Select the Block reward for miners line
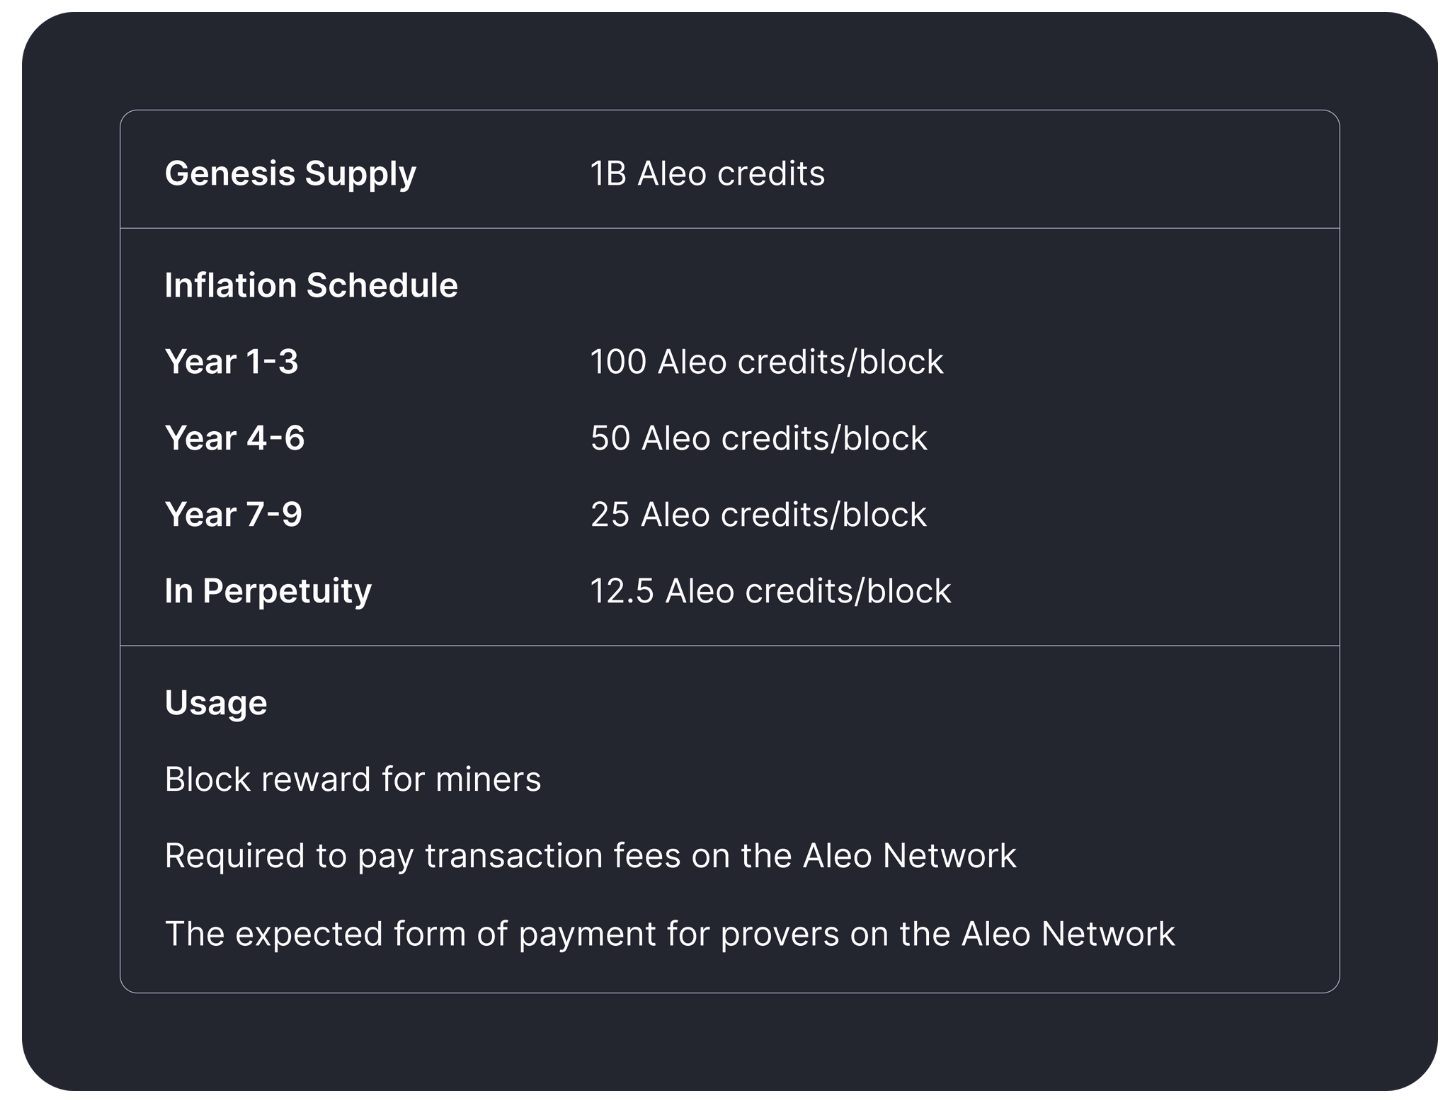This screenshot has width=1454, height=1100. pyautogui.click(x=352, y=780)
